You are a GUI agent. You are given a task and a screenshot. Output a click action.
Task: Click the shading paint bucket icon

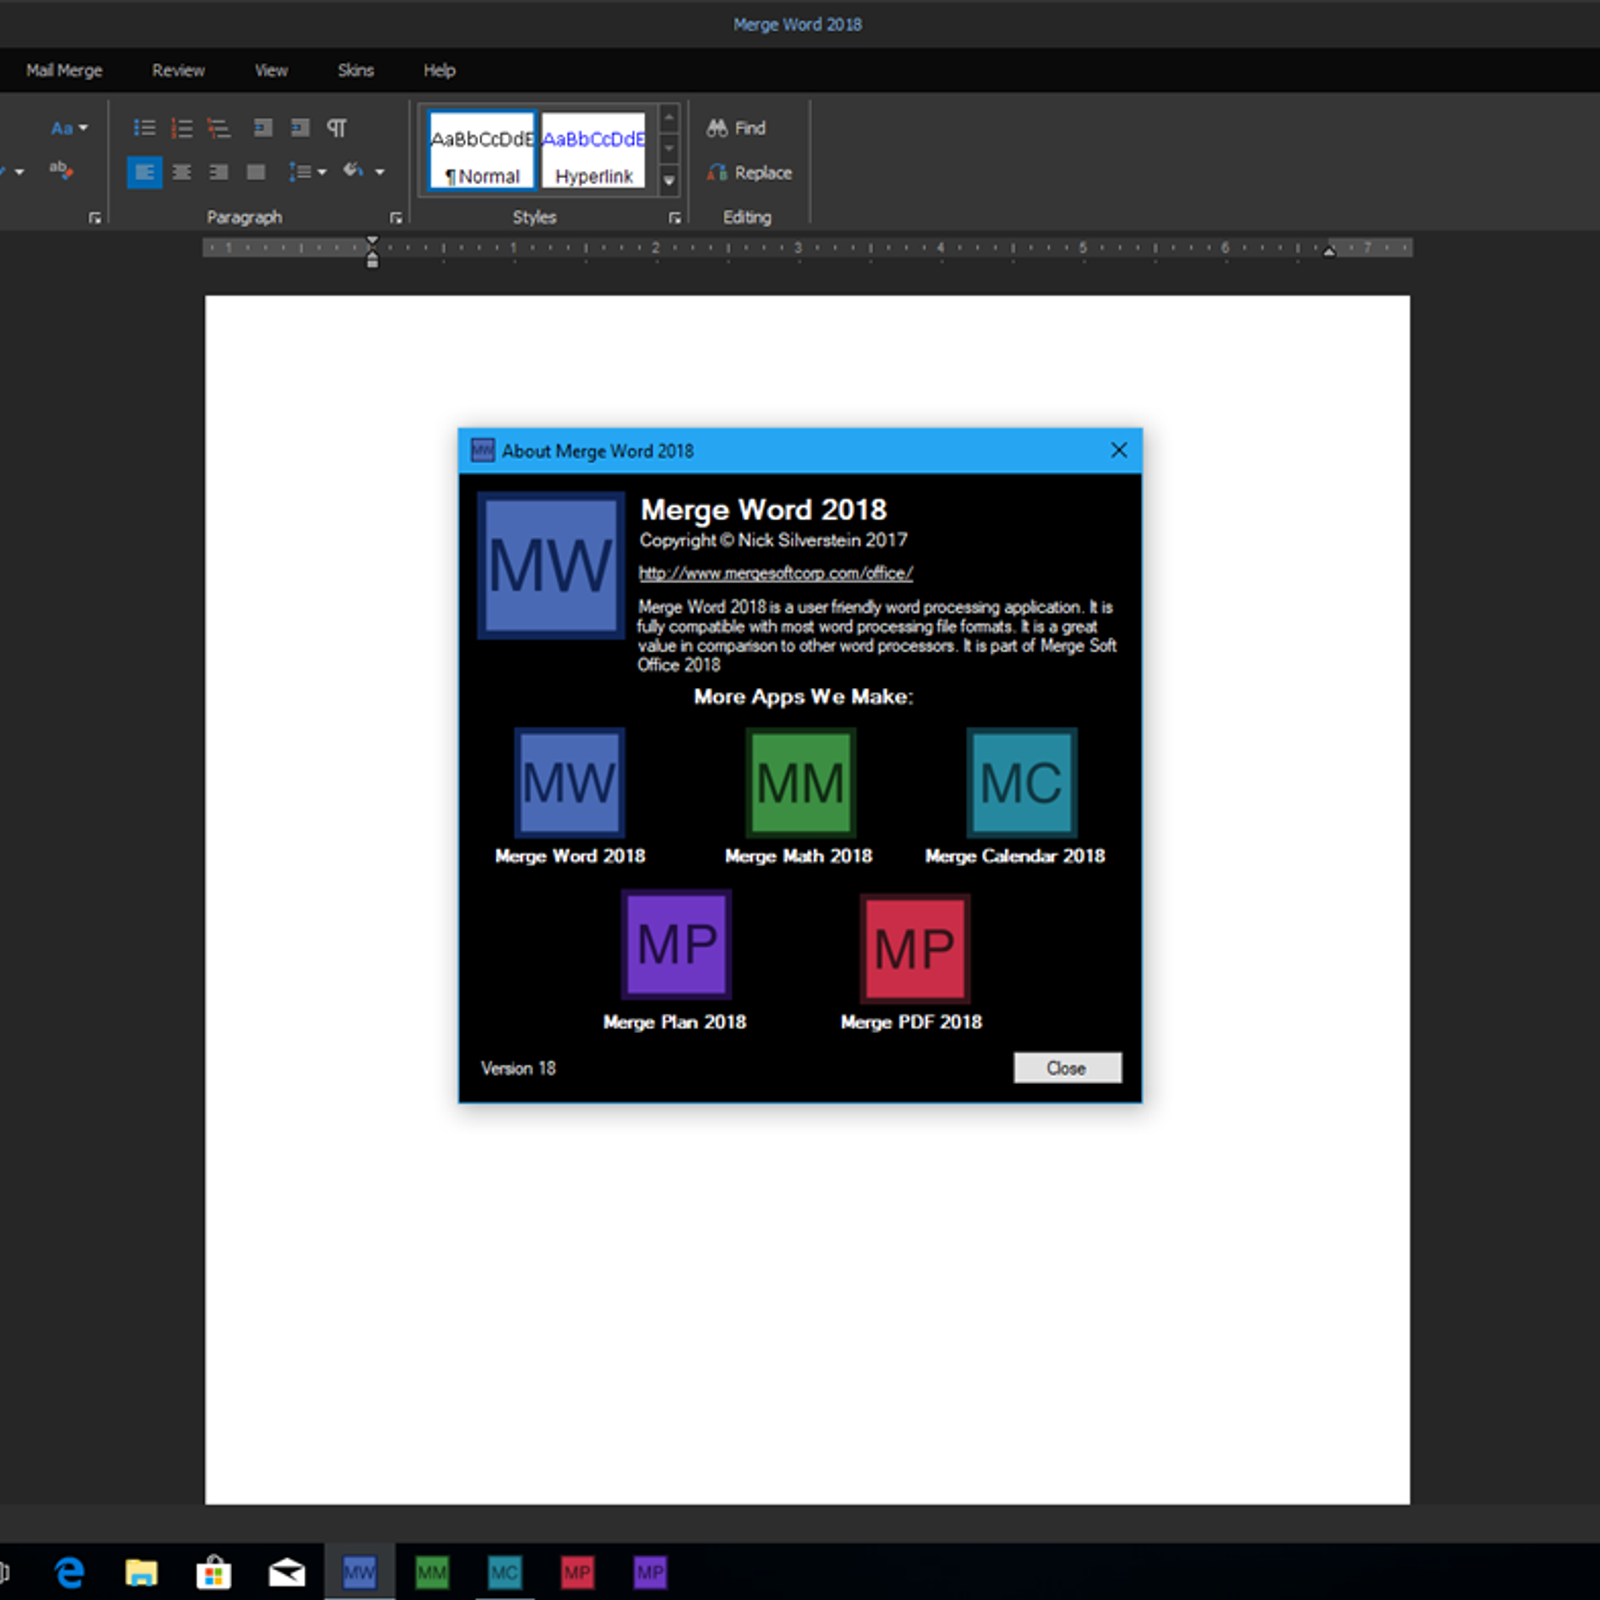coord(353,171)
